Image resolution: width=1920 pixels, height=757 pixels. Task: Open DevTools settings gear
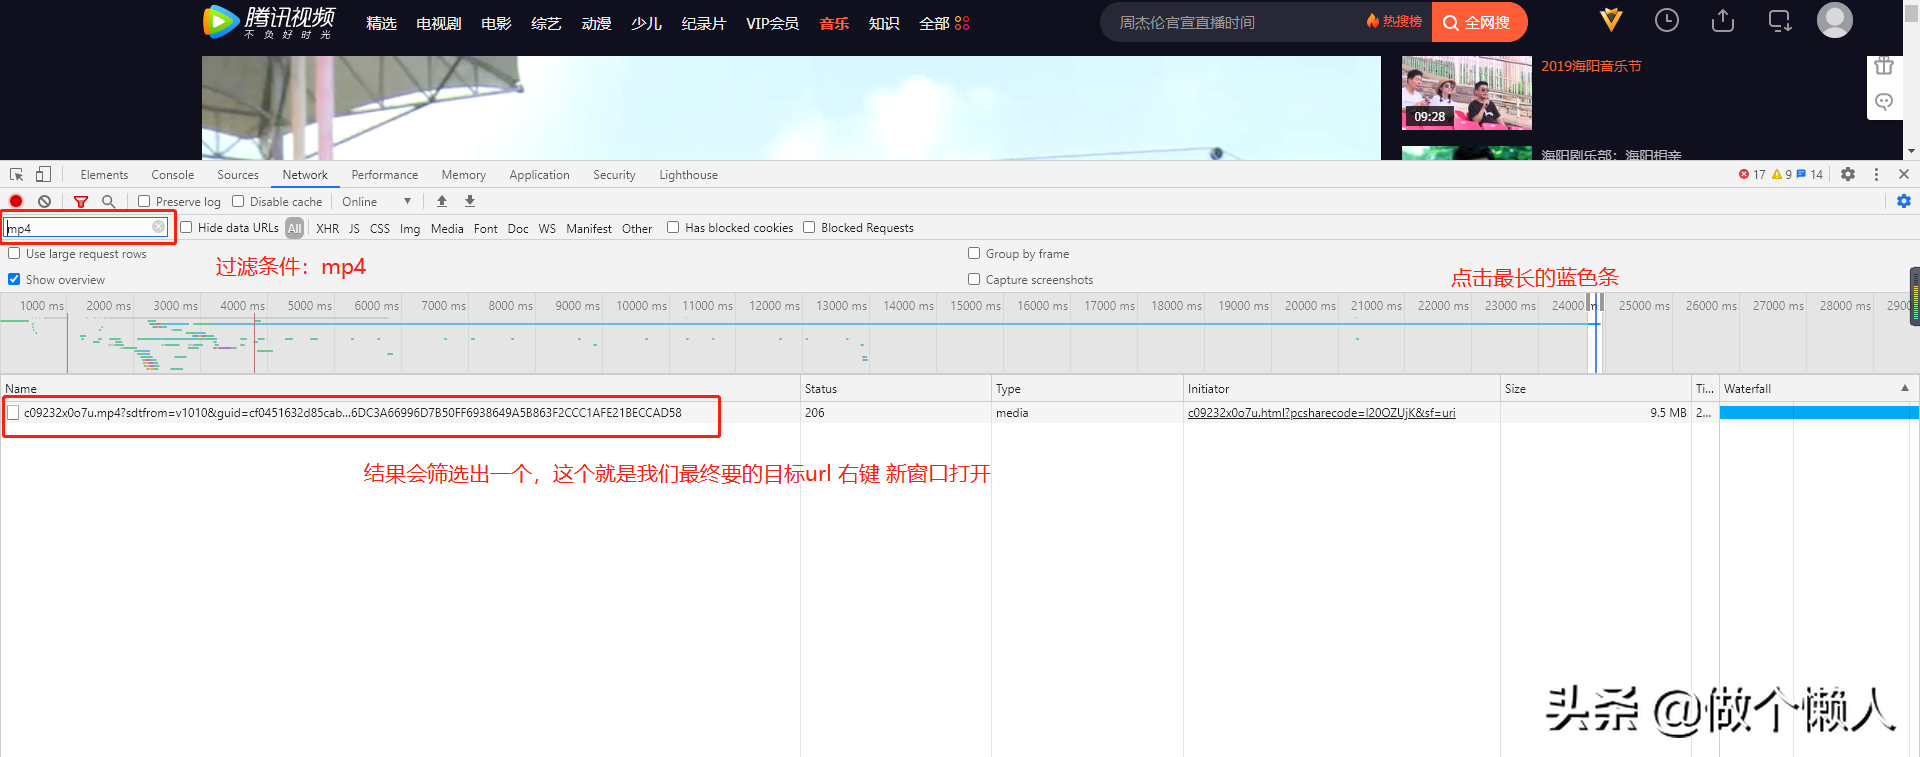click(x=1848, y=174)
